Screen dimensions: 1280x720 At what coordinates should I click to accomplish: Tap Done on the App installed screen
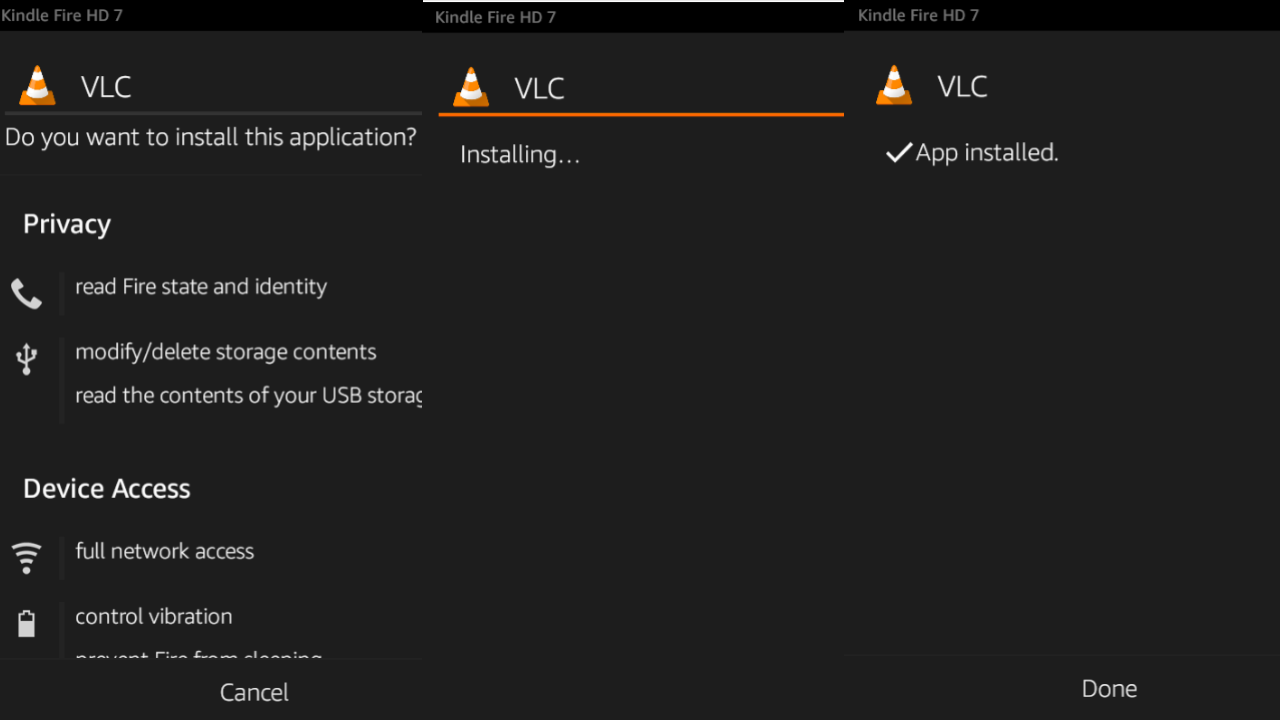pyautogui.click(x=1109, y=689)
